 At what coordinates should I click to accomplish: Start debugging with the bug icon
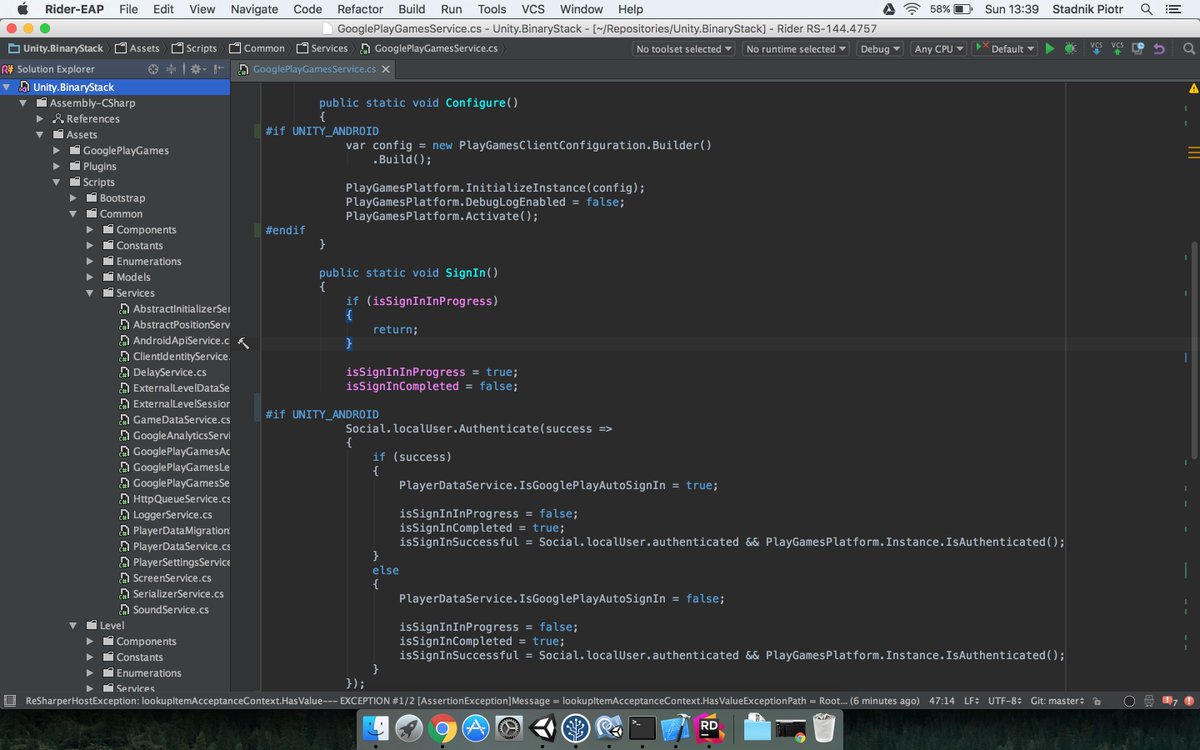(x=1070, y=48)
